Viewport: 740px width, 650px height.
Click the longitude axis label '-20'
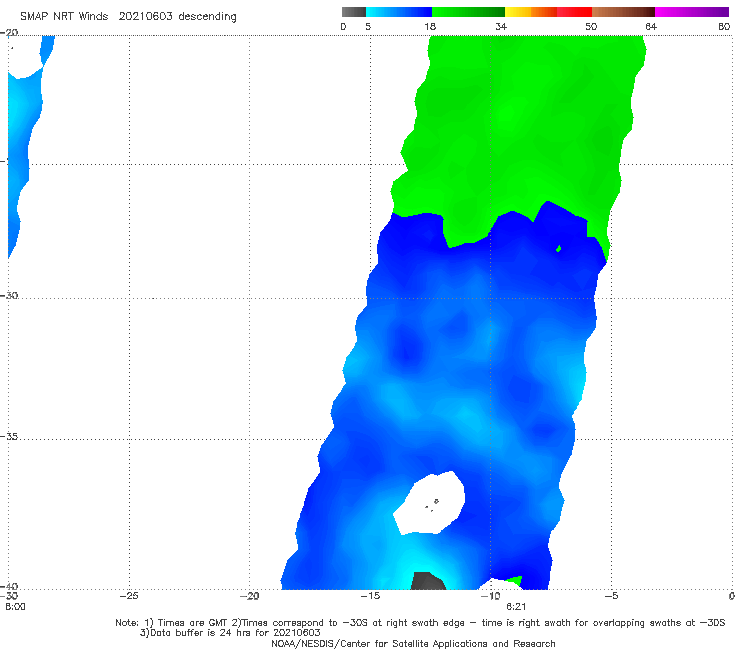[250, 596]
